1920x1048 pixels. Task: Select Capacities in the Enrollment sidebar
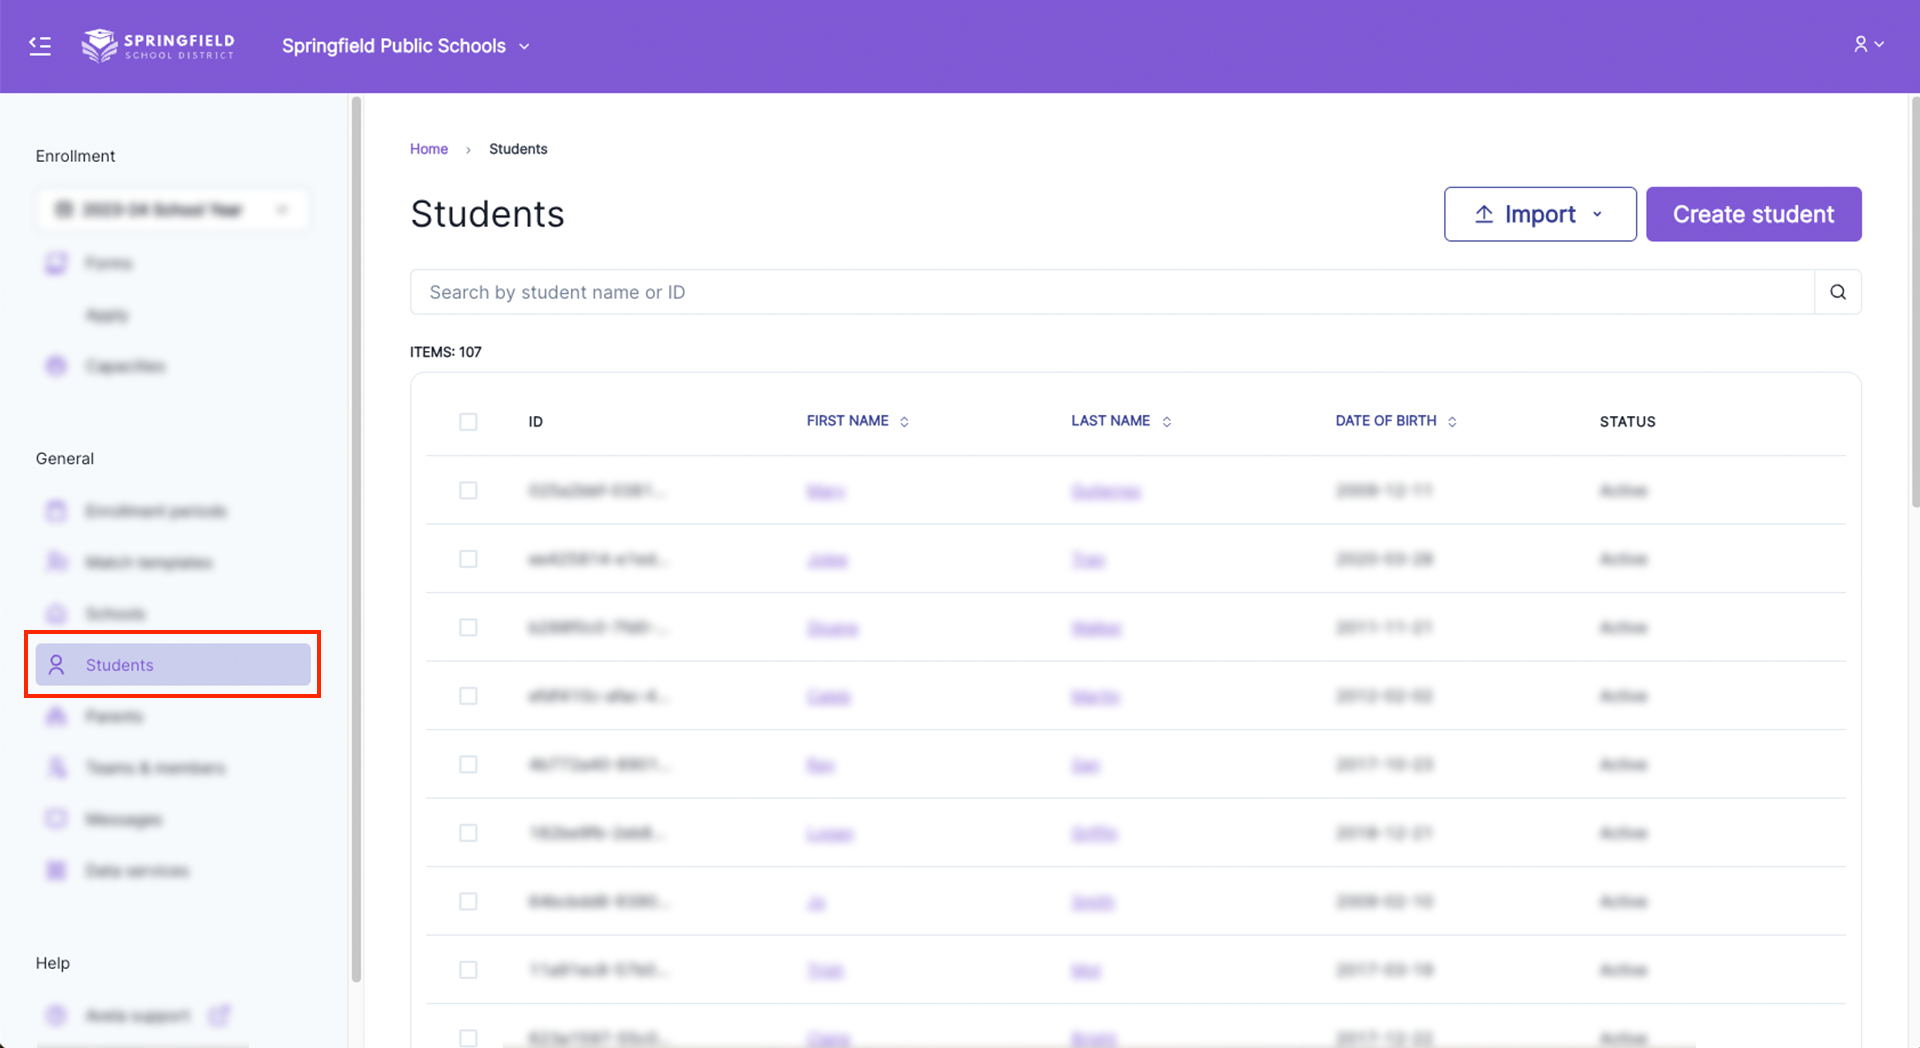click(124, 365)
